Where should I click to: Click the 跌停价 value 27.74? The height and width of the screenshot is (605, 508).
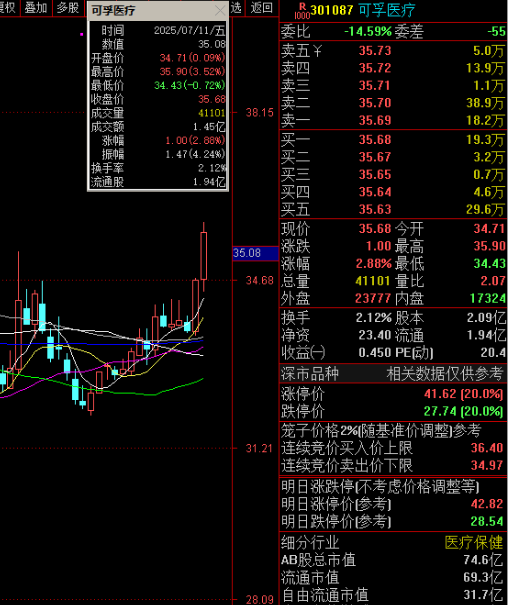[440, 411]
